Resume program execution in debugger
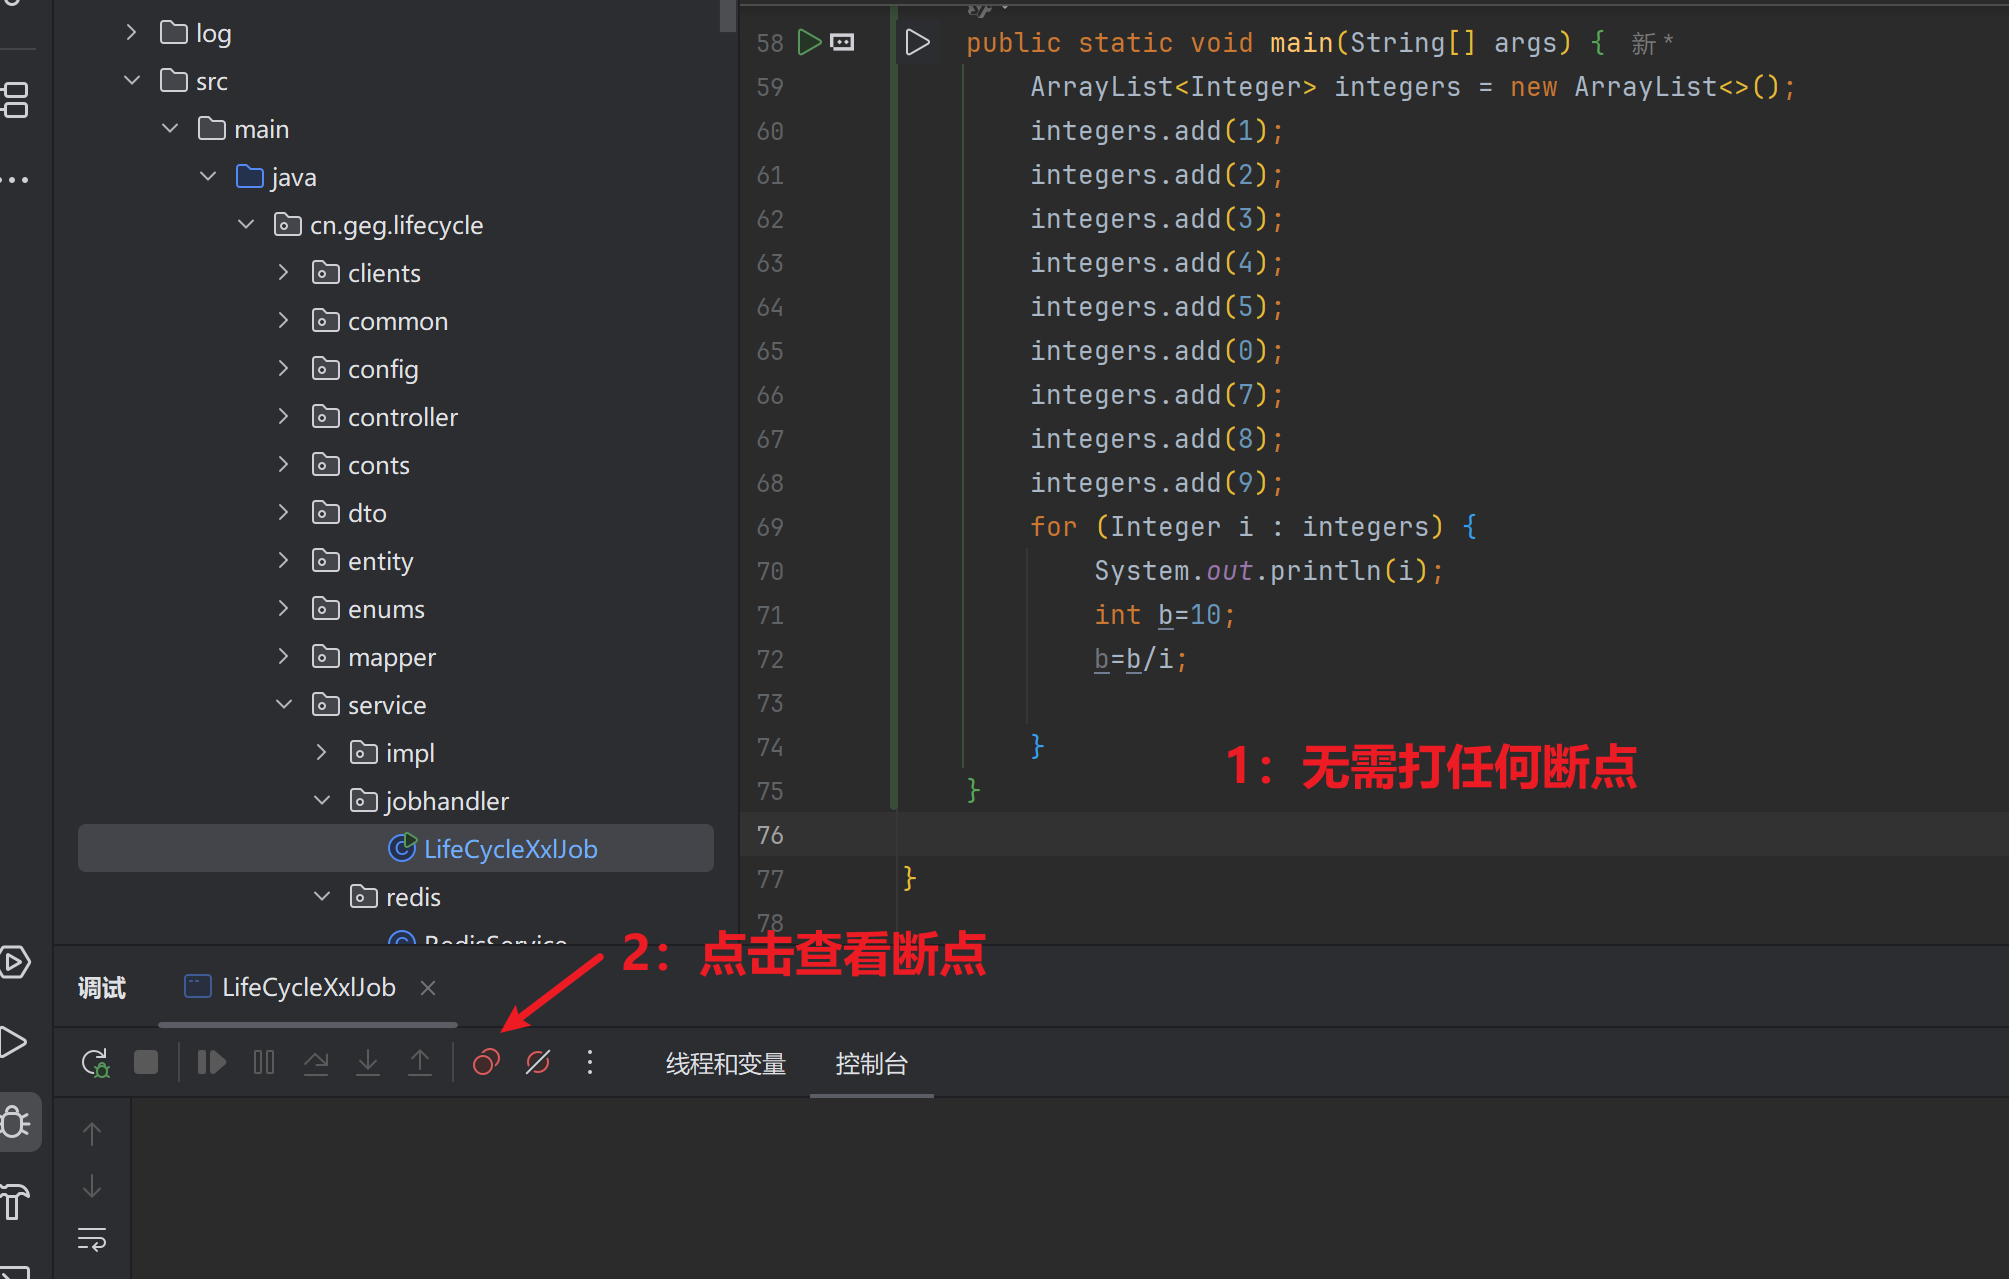This screenshot has height=1279, width=2009. [211, 1062]
